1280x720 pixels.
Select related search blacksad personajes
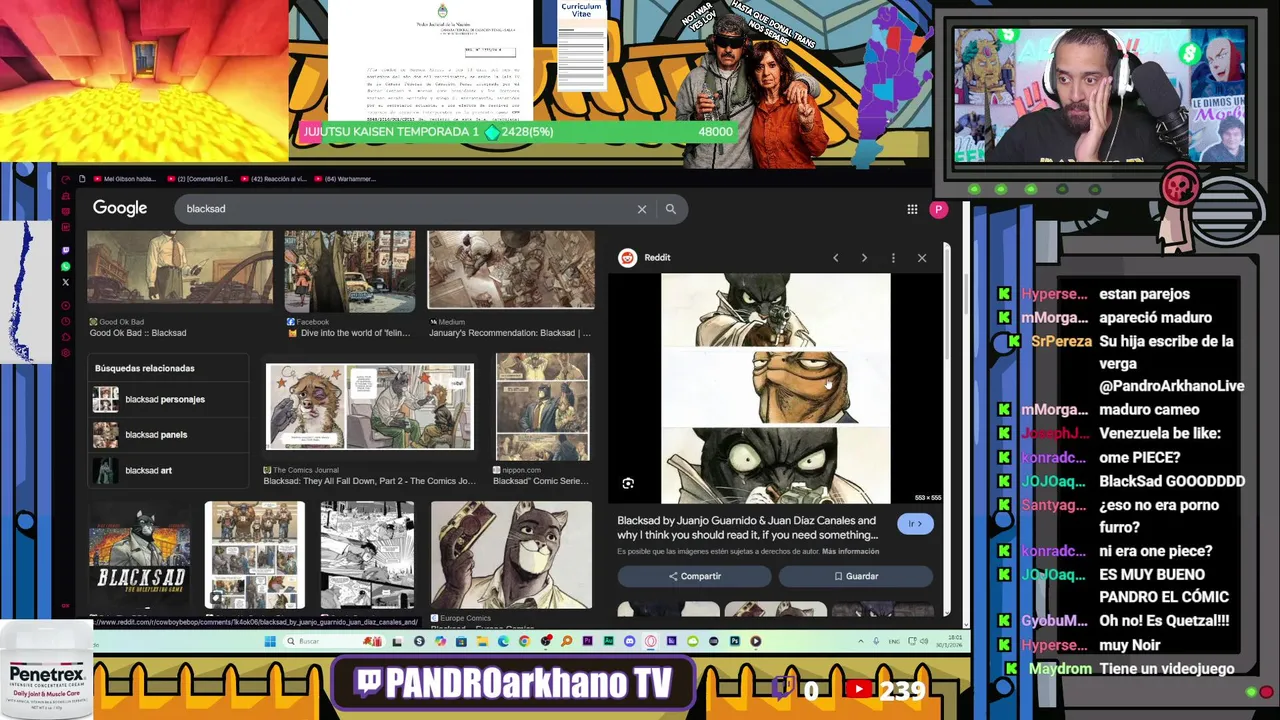[x=168, y=399]
